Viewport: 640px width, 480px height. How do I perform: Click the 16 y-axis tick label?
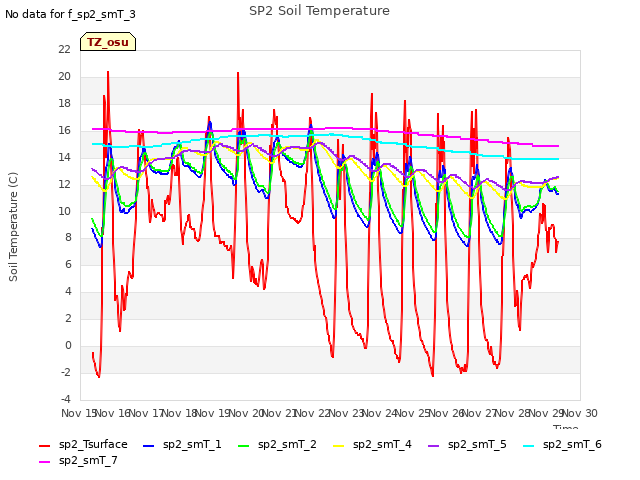coord(64,130)
